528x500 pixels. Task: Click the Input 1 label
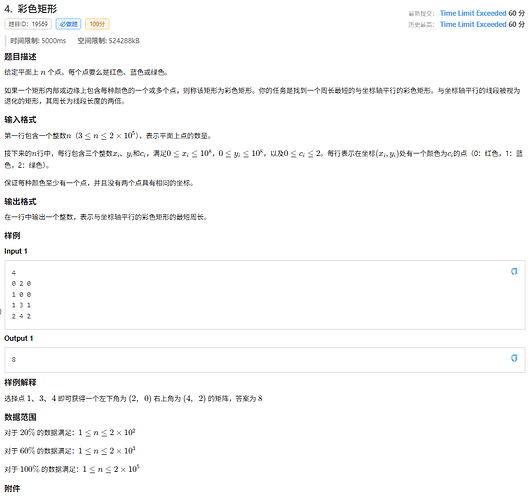click(x=15, y=251)
